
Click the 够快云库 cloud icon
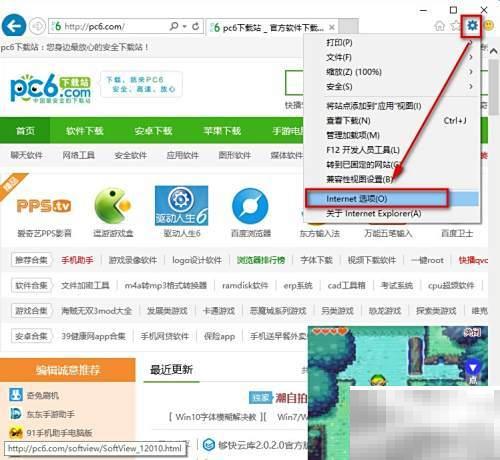[x=209, y=444]
